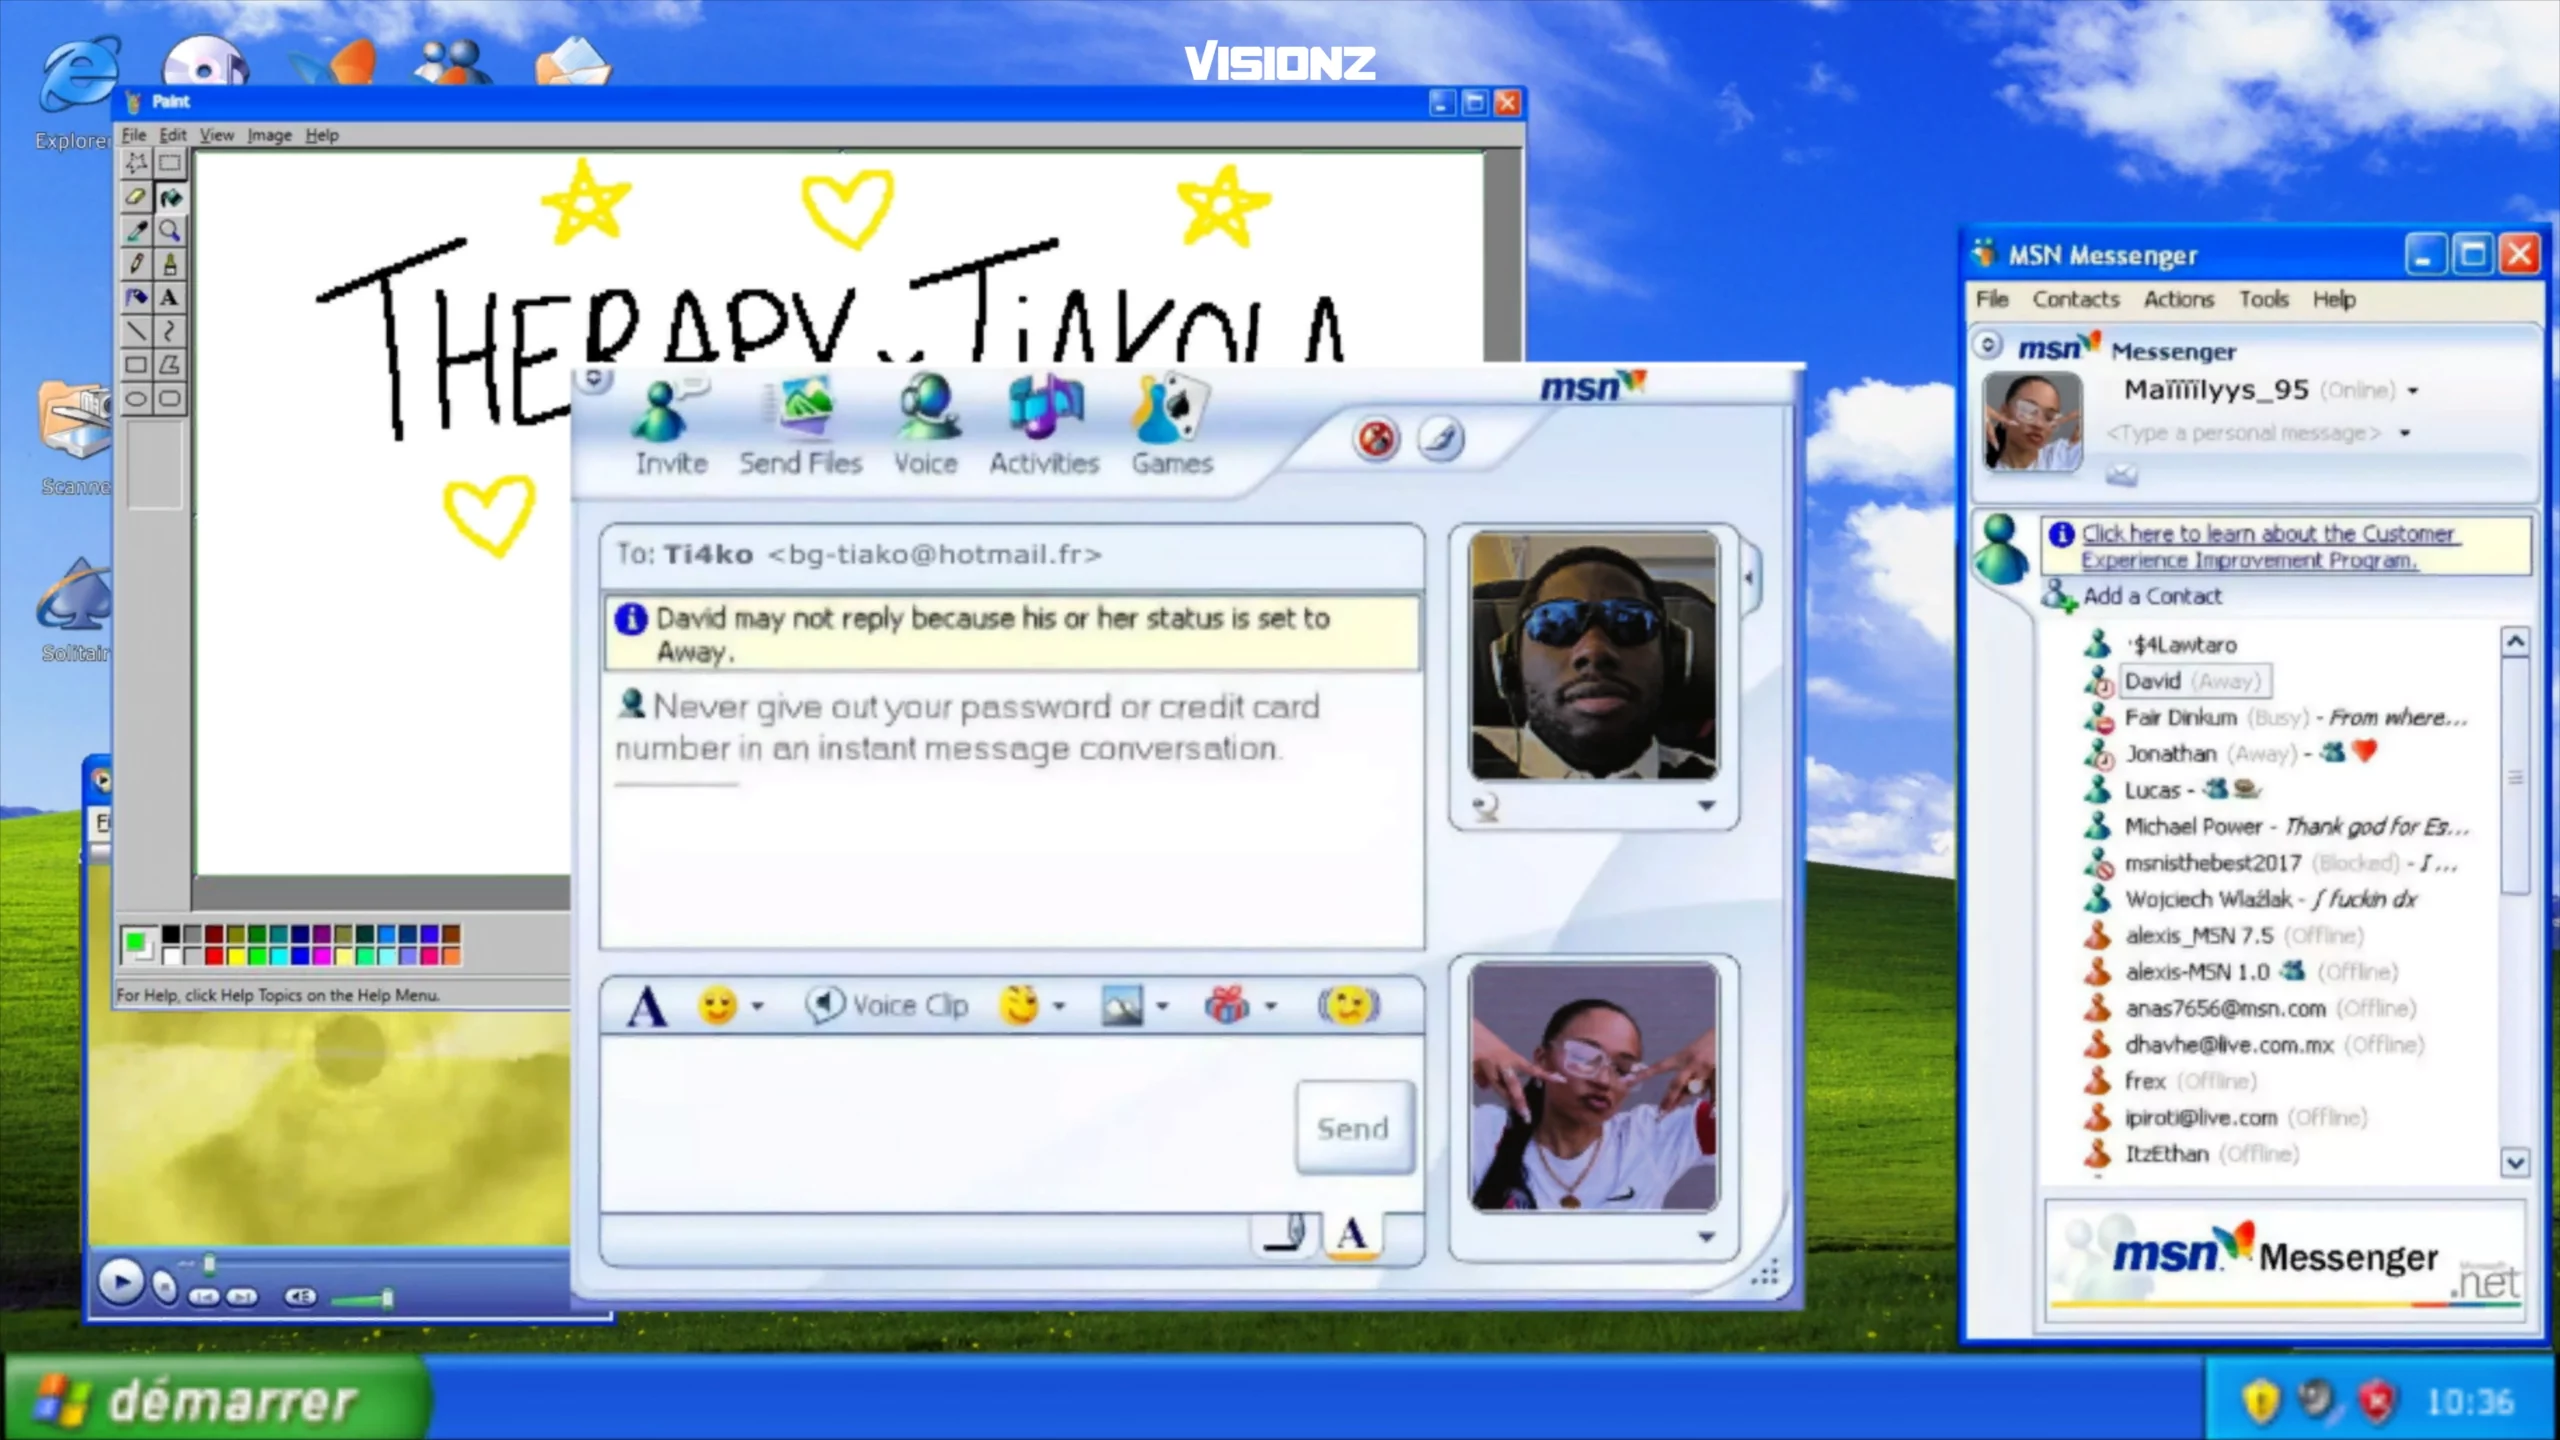The image size is (2560, 1440).
Task: Collapse the display pictures side panel arrow
Action: point(1749,578)
